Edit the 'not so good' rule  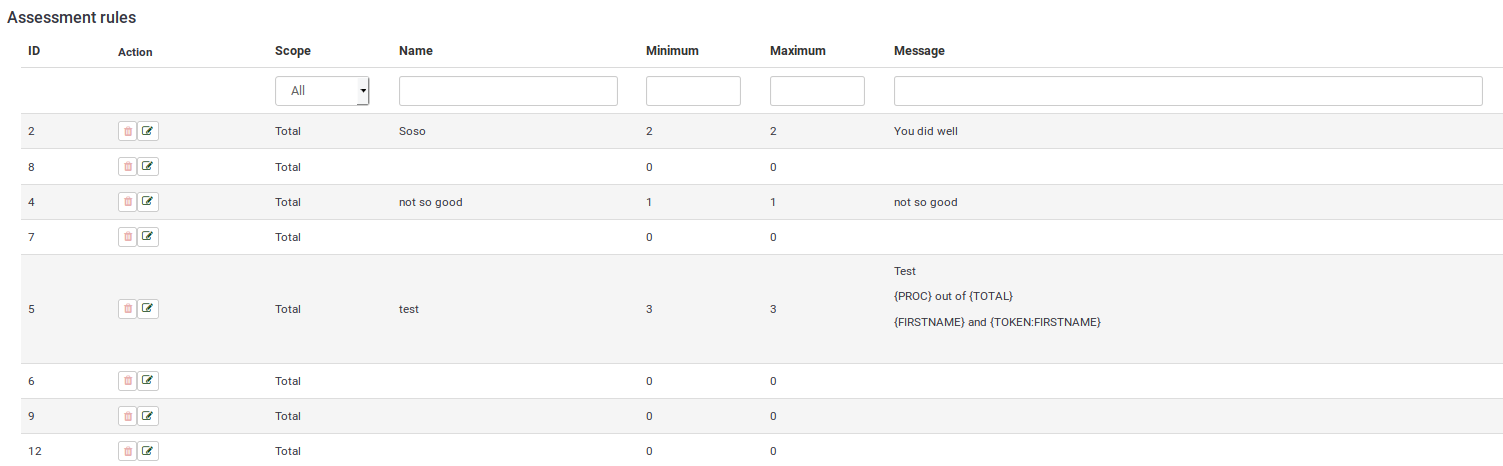148,202
